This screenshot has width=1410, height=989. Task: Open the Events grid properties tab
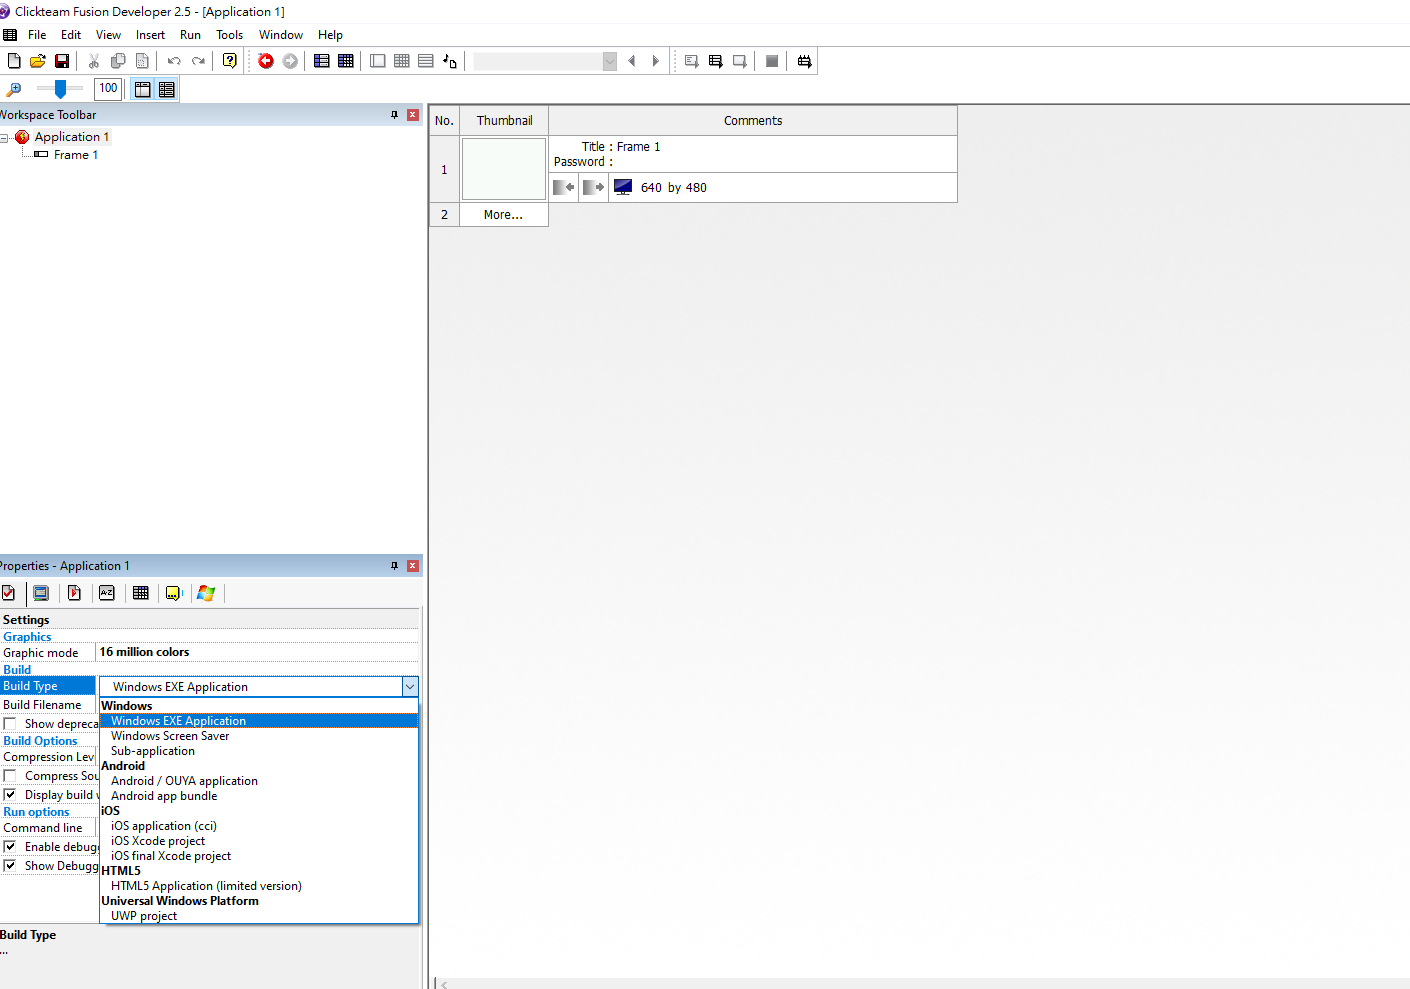(141, 593)
